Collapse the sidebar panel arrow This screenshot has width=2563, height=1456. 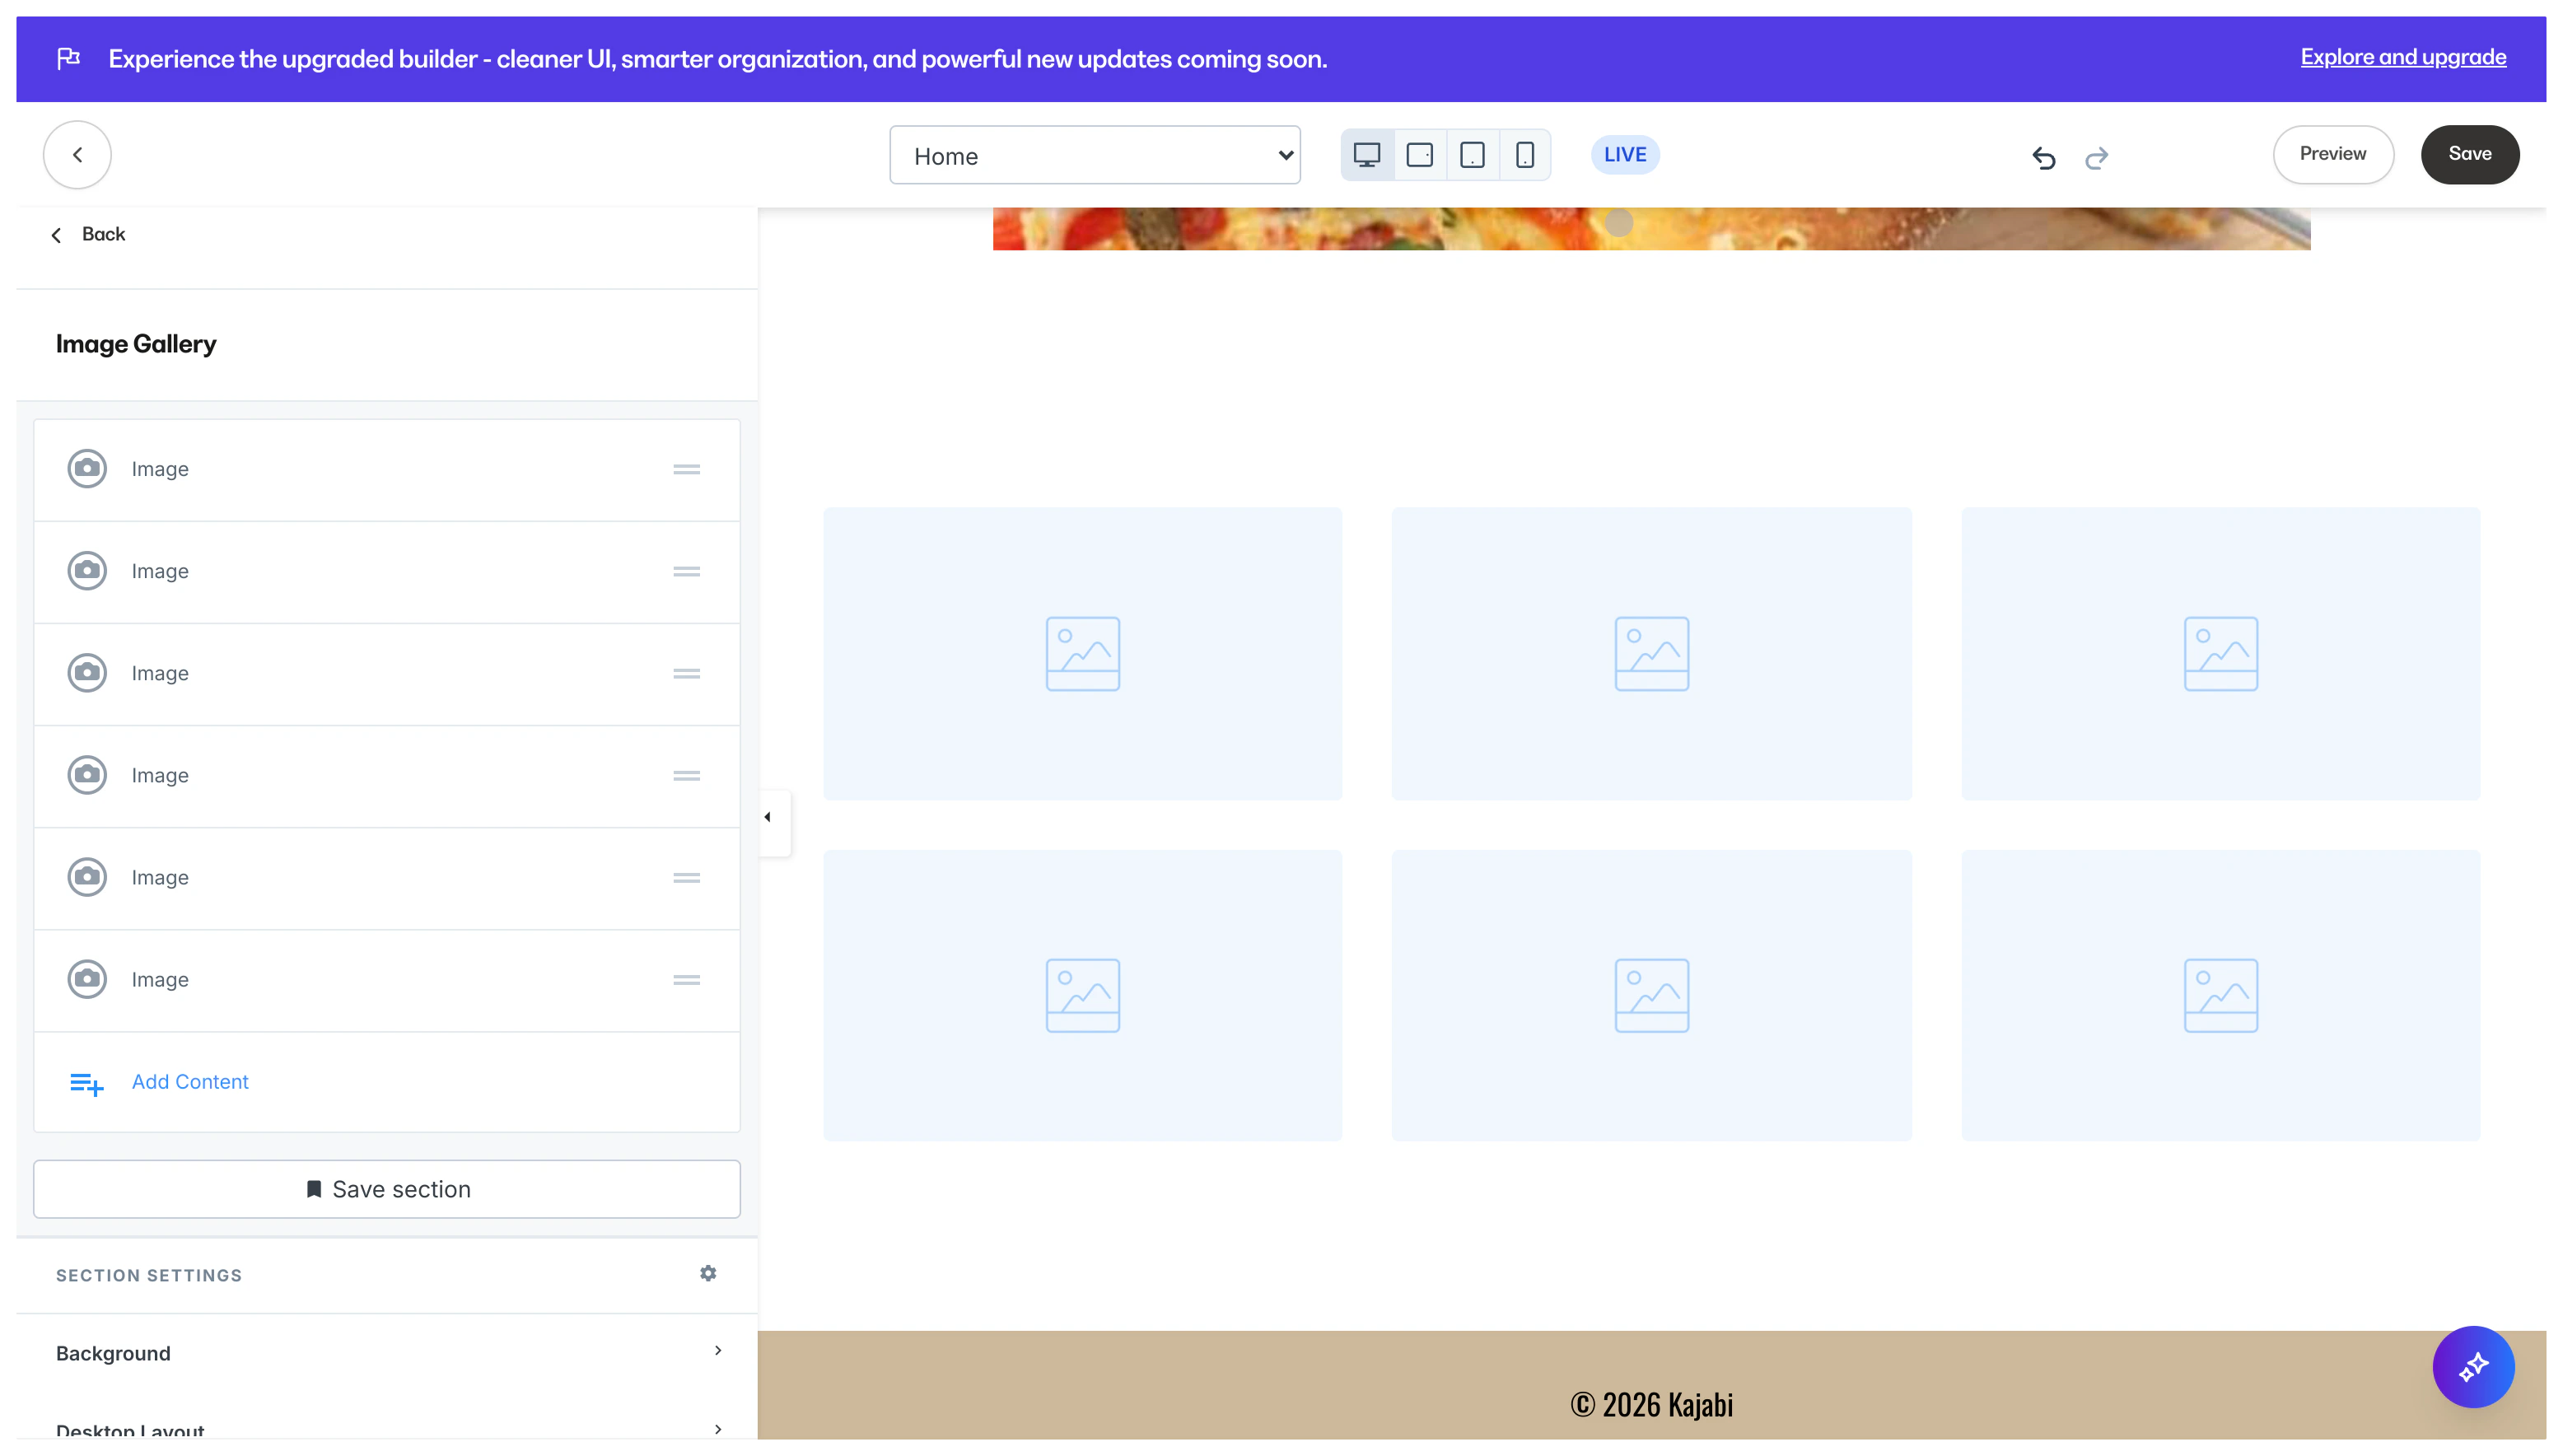point(768,818)
